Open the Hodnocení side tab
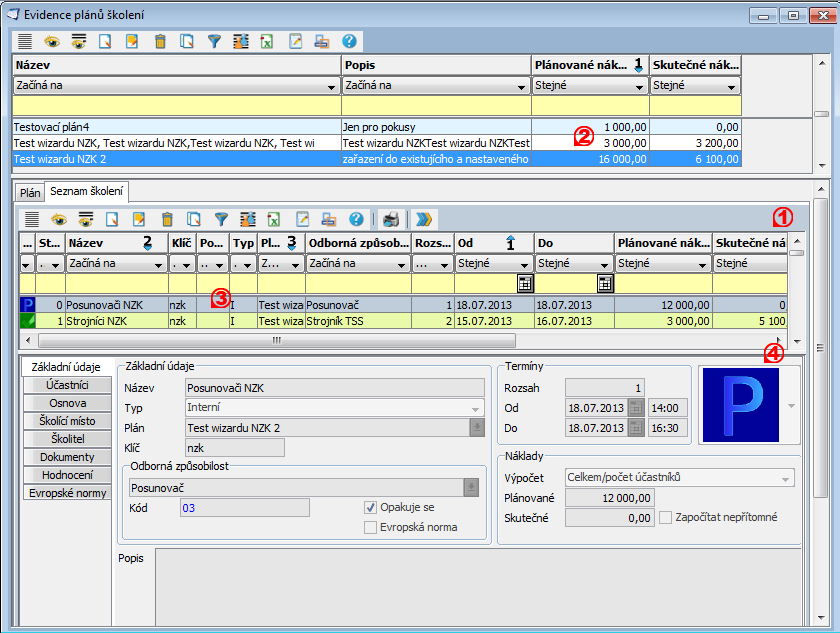This screenshot has height=633, width=840. pyautogui.click(x=67, y=475)
